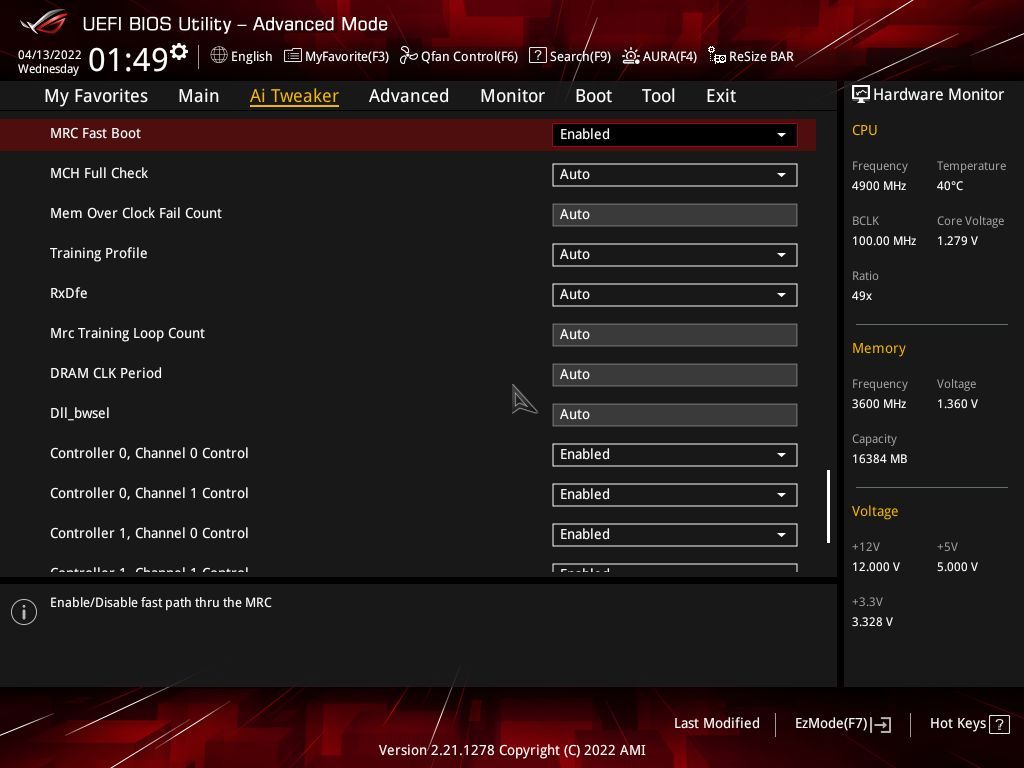
Task: Open MCH Full Check dropdown
Action: 675,174
